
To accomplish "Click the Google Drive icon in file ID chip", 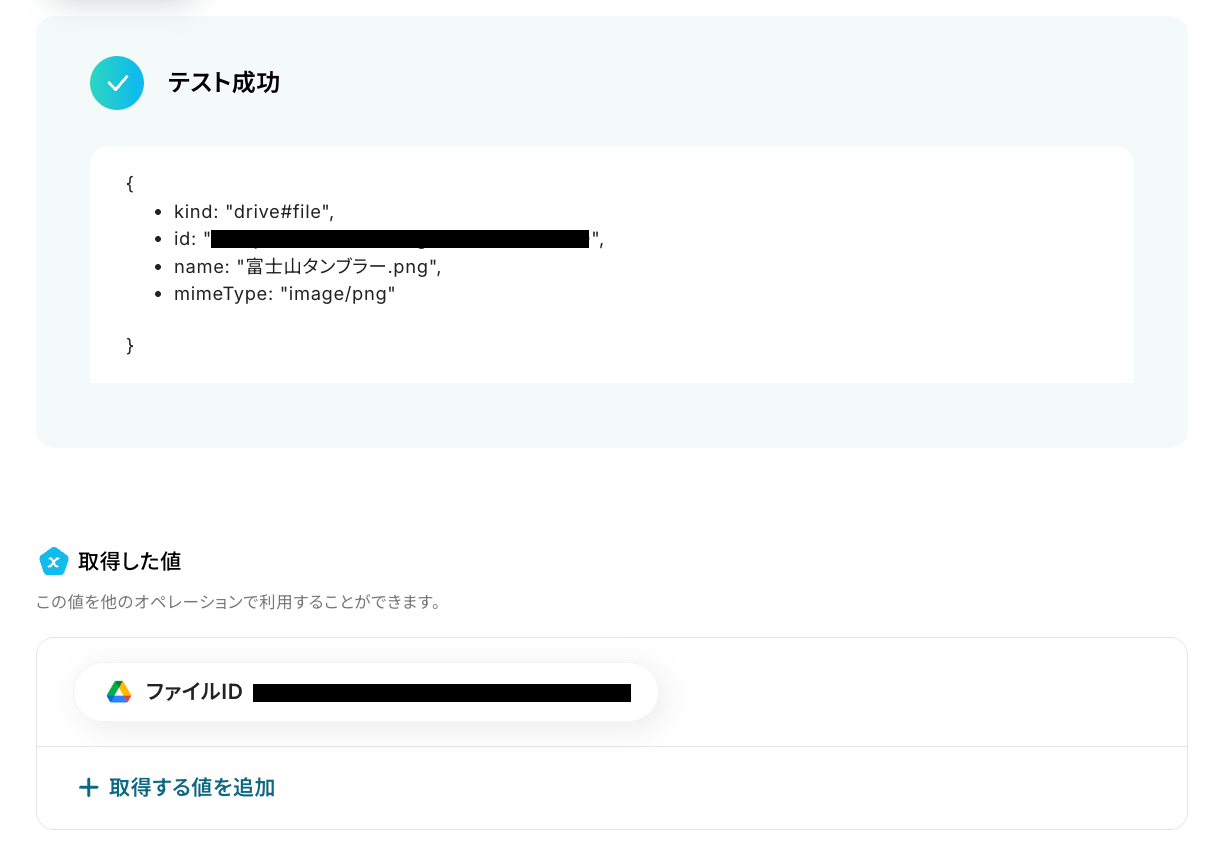I will 119,692.
